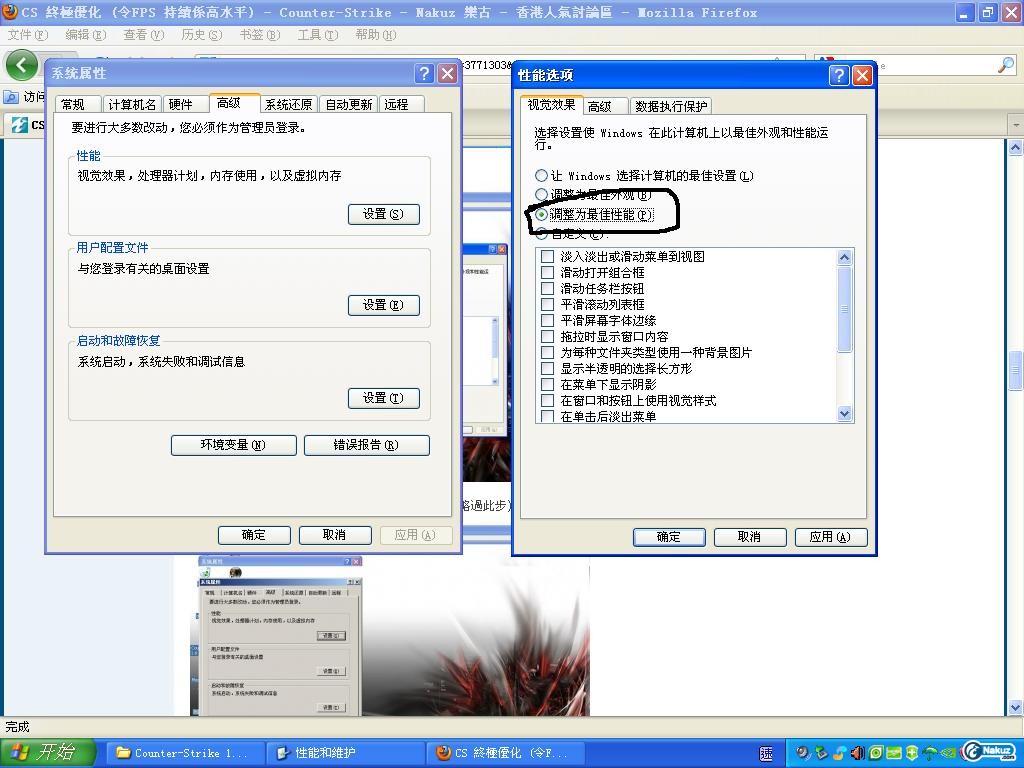Enable 为每种文件夹类型使用一种背景图片 checkbox
1024x768 pixels.
pyautogui.click(x=547, y=353)
